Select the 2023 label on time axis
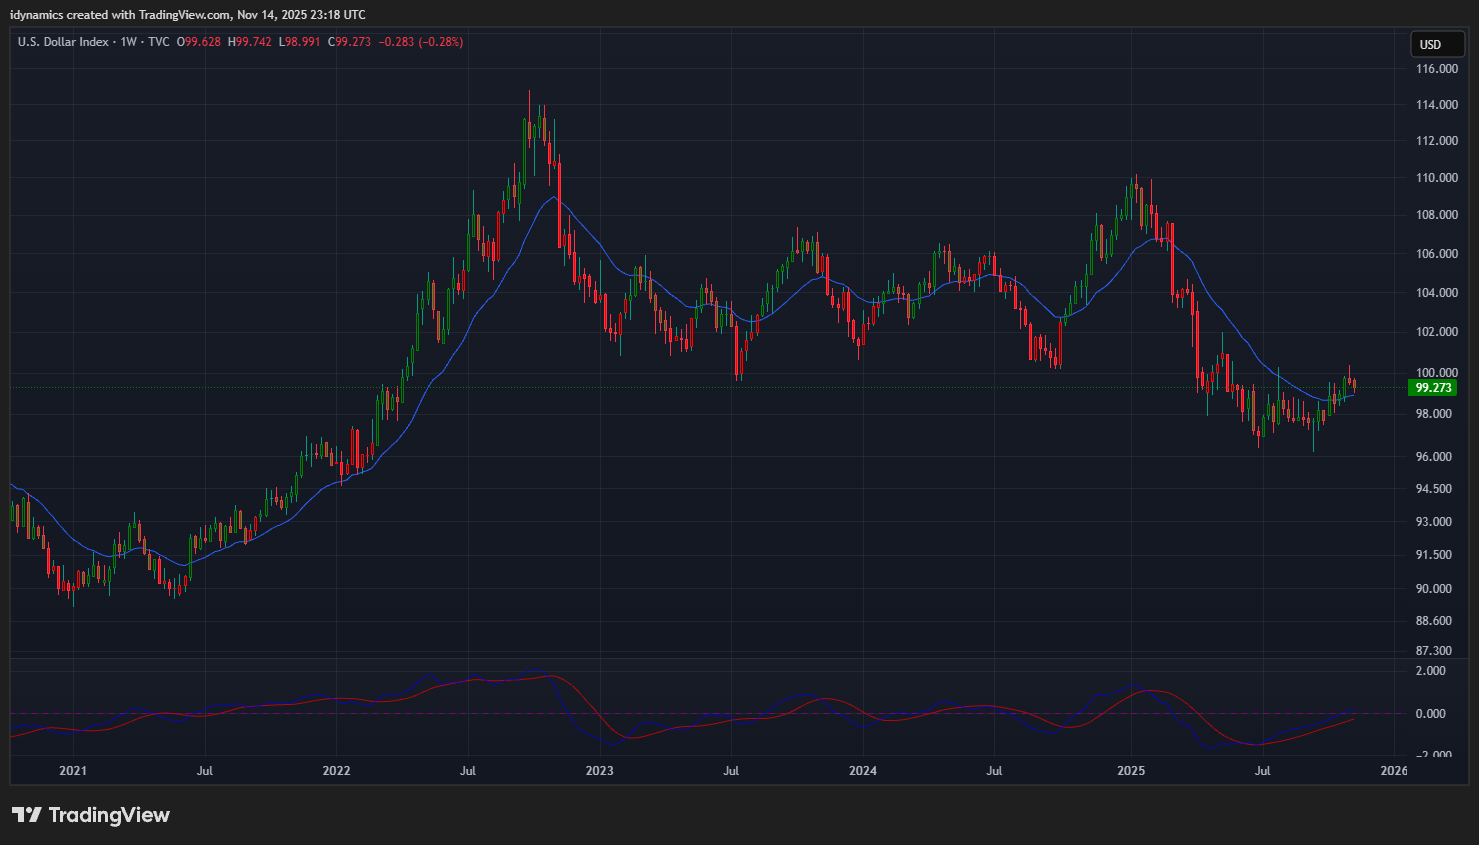Screen dimensions: 1479x845 (599, 771)
